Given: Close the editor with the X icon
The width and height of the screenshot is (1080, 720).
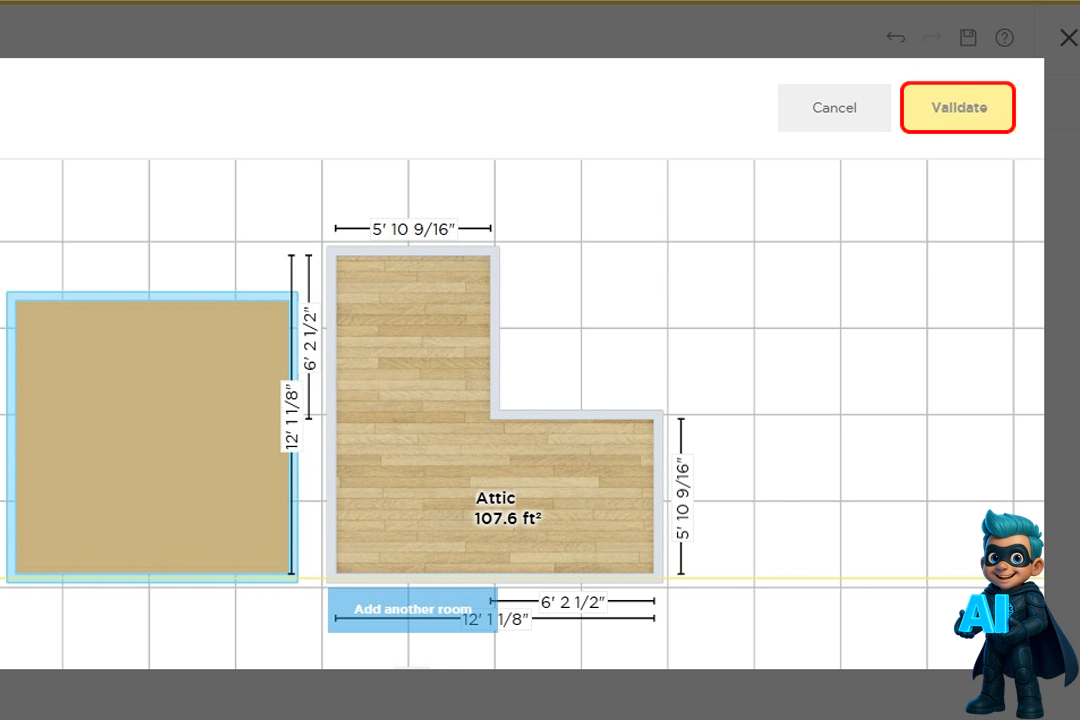Looking at the screenshot, I should 1067,38.
